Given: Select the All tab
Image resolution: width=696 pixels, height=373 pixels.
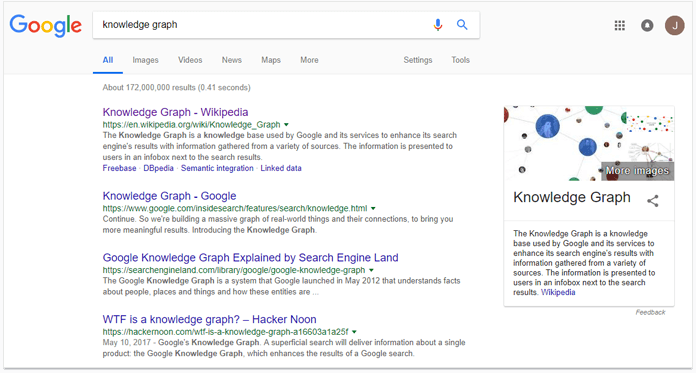Looking at the screenshot, I should click(108, 60).
